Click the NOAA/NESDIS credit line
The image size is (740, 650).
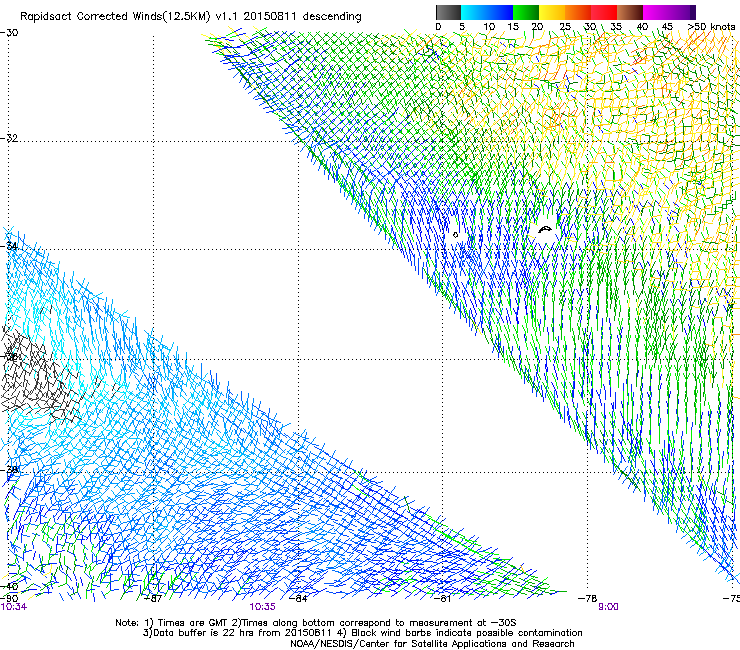[432, 644]
